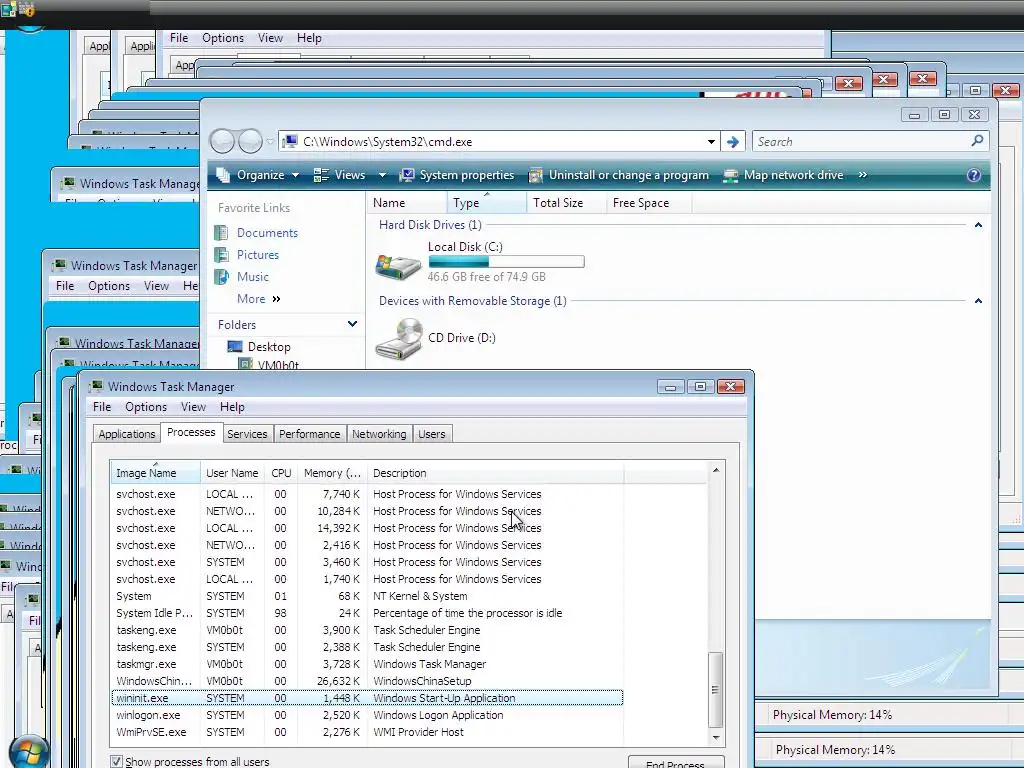Switch to the Users tab
The width and height of the screenshot is (1024, 768).
[432, 434]
